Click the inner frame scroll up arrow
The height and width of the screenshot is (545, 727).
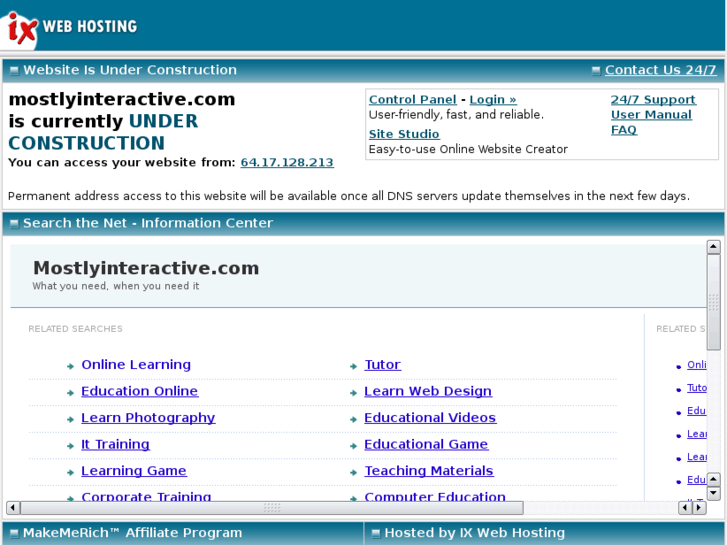[713, 247]
